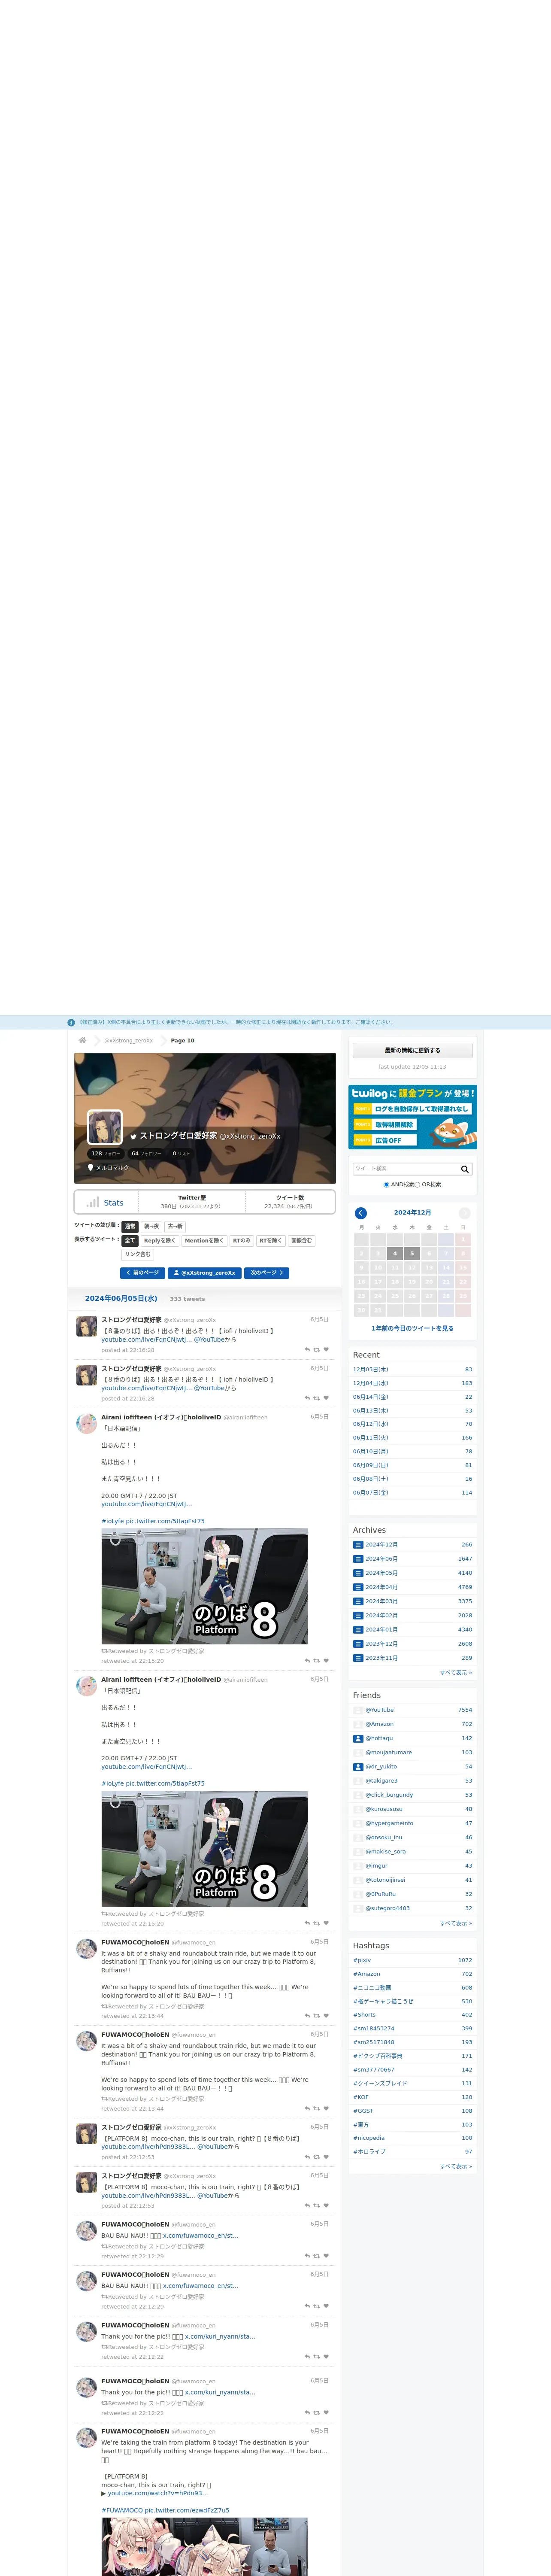The height and width of the screenshot is (2576, 551).
Task: Go to 前のページ
Action: click(143, 1273)
